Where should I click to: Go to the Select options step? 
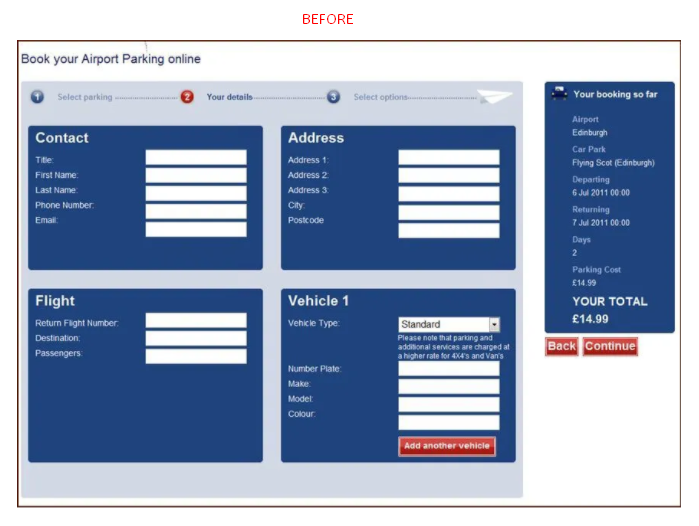(x=380, y=97)
